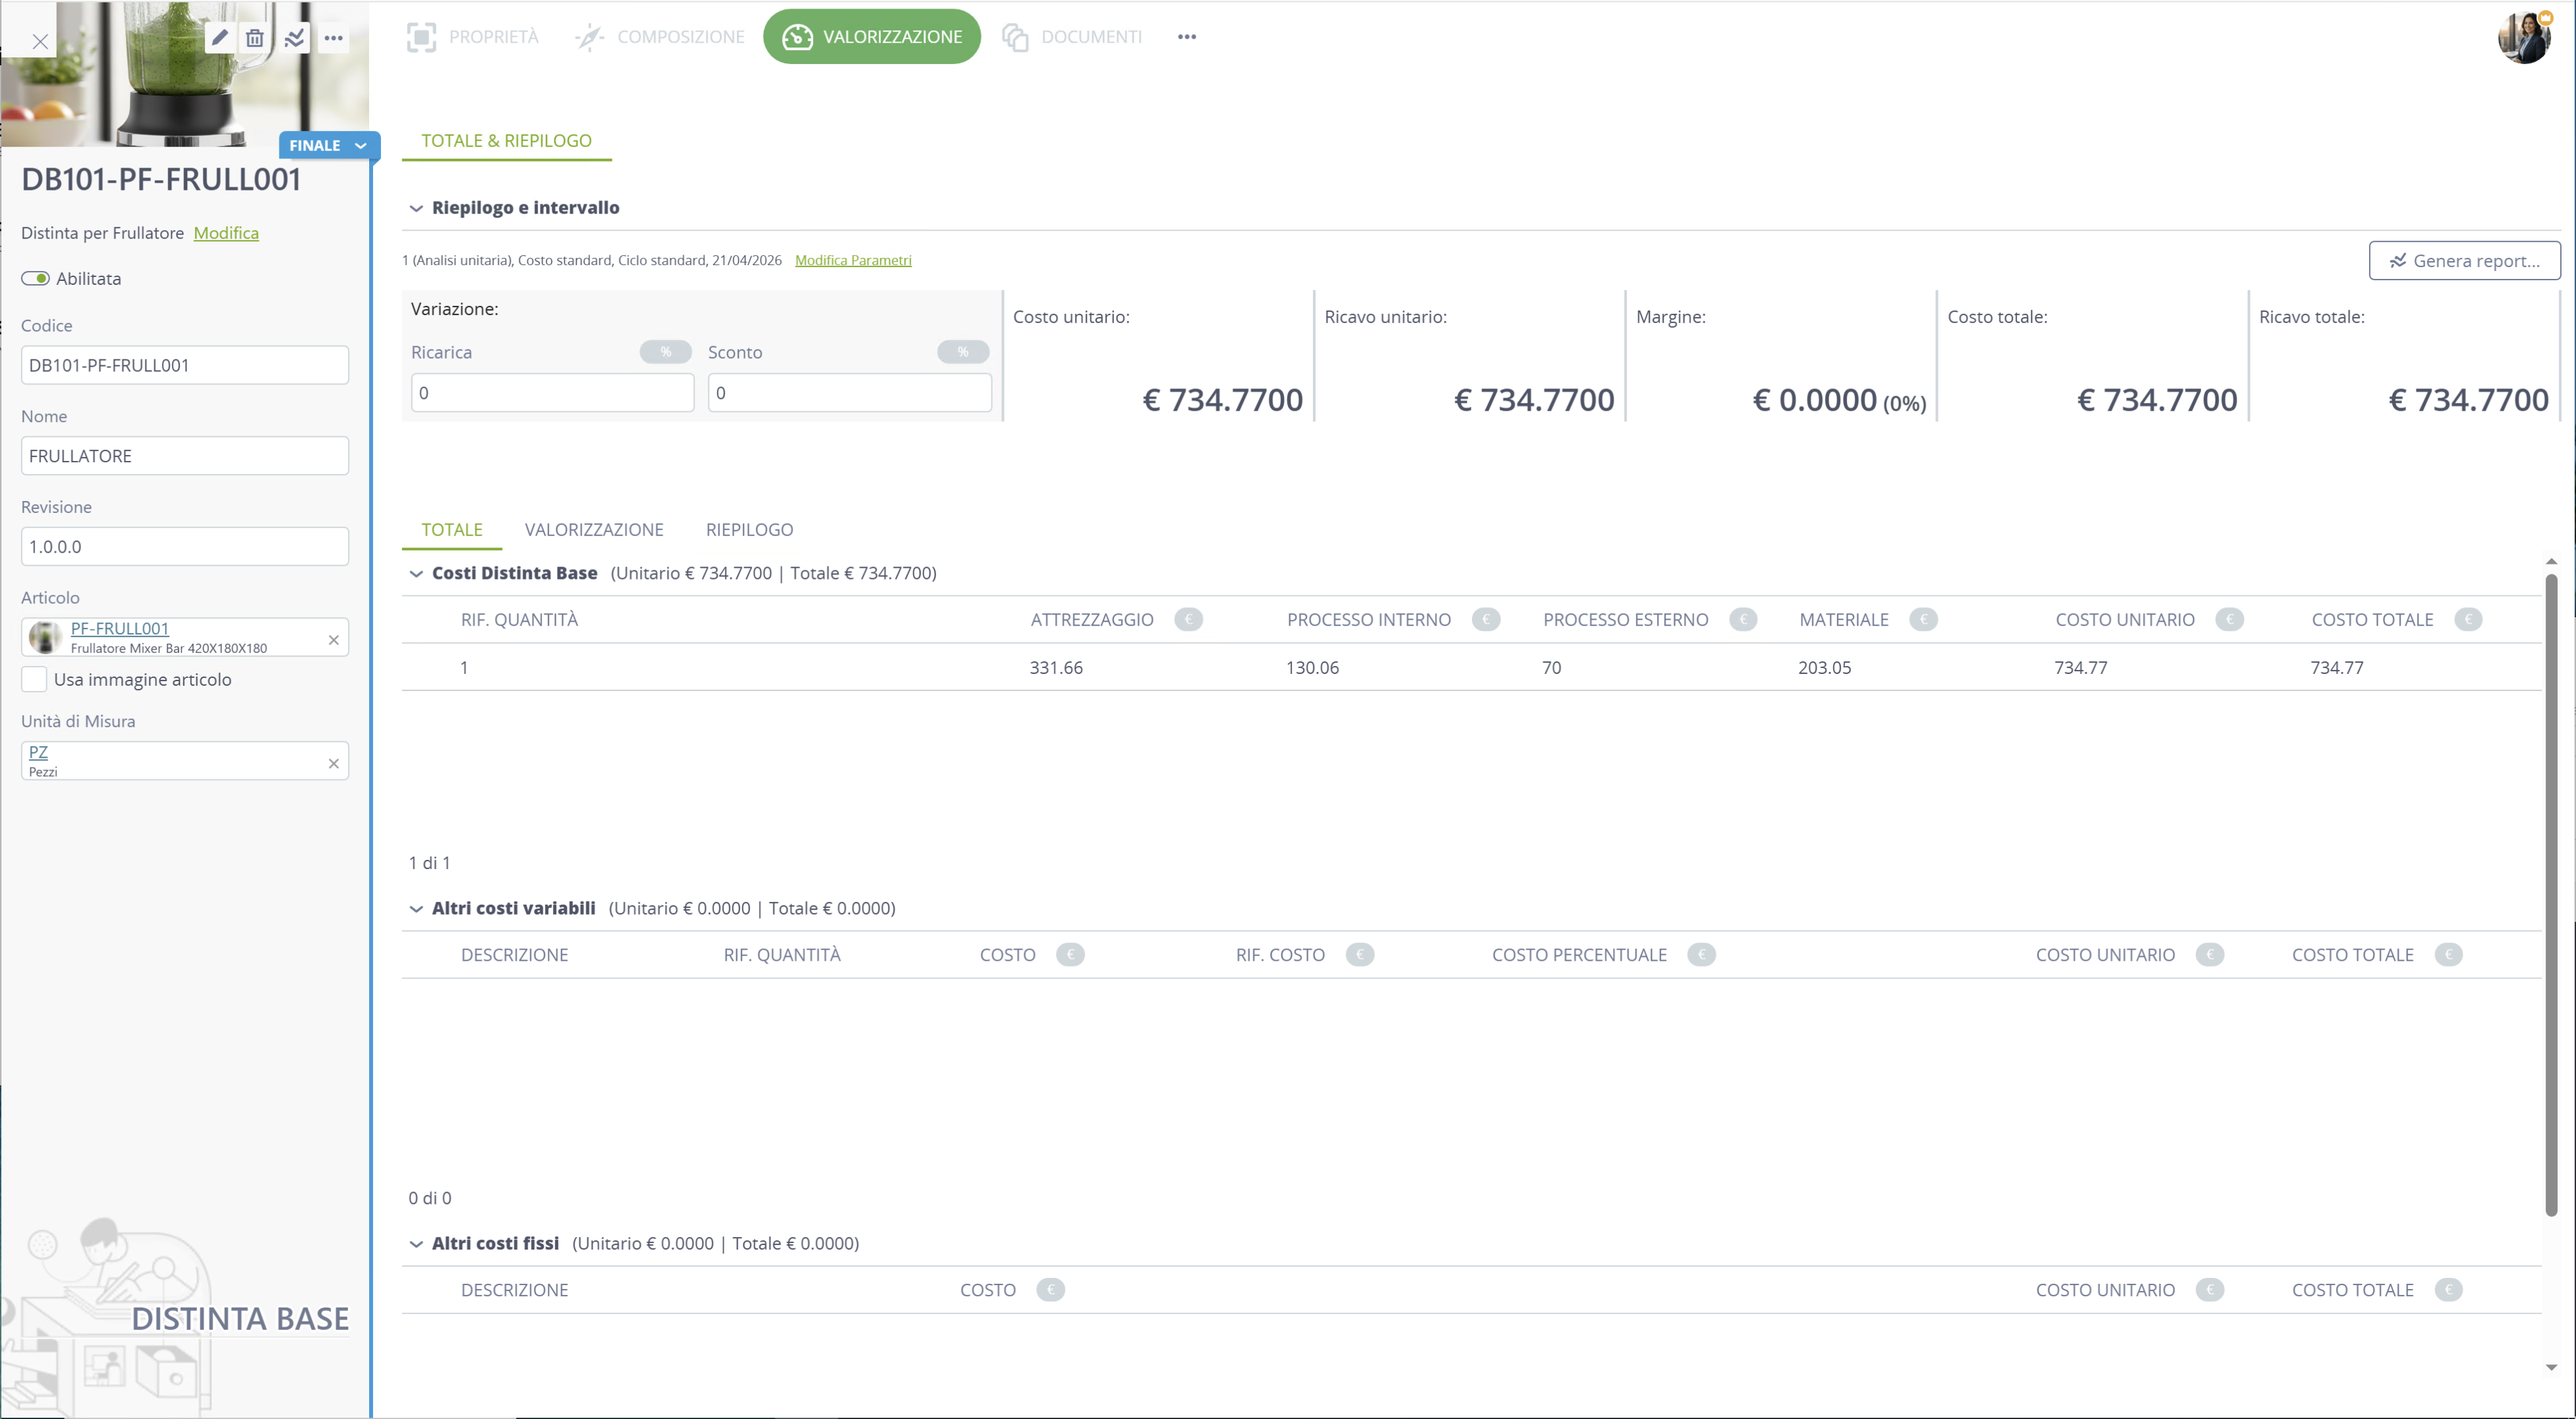Screen dimensions: 2576x1419
Task: Toggle the euro switch next to PROCESSO ESTERNO
Action: click(1743, 619)
